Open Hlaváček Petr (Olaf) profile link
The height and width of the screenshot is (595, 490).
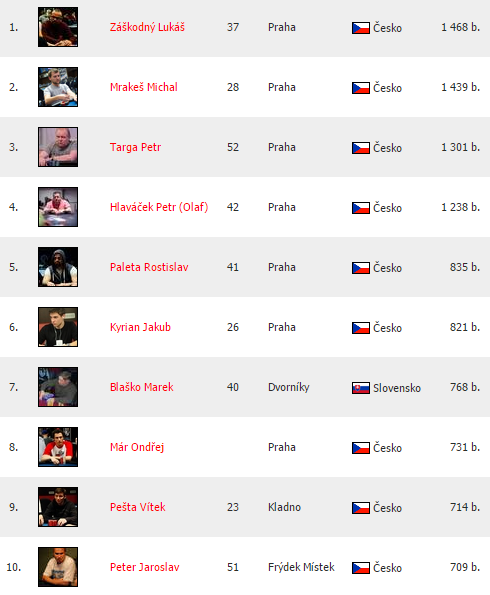pos(159,207)
